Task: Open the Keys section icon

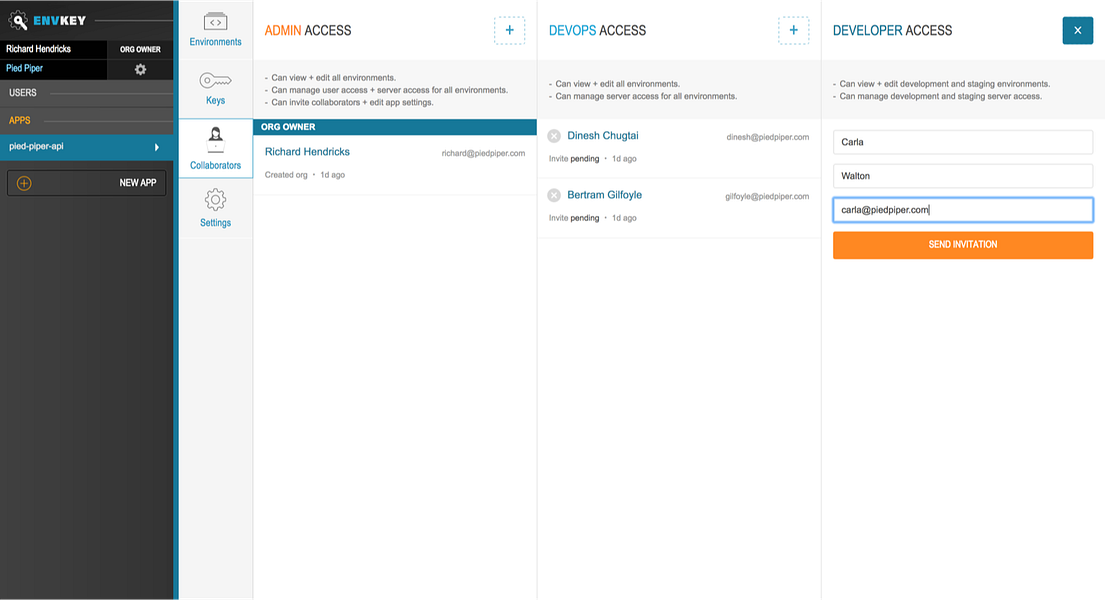Action: 215,80
